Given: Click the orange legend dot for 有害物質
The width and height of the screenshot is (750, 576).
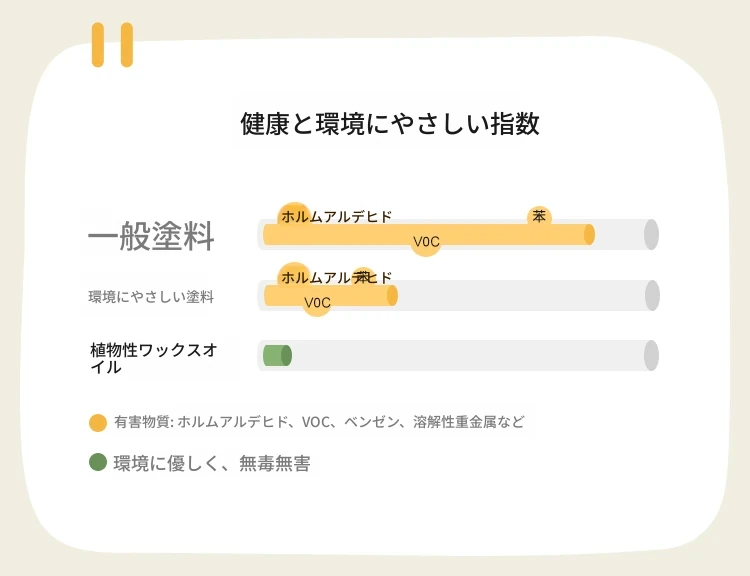Looking at the screenshot, I should (x=98, y=423).
